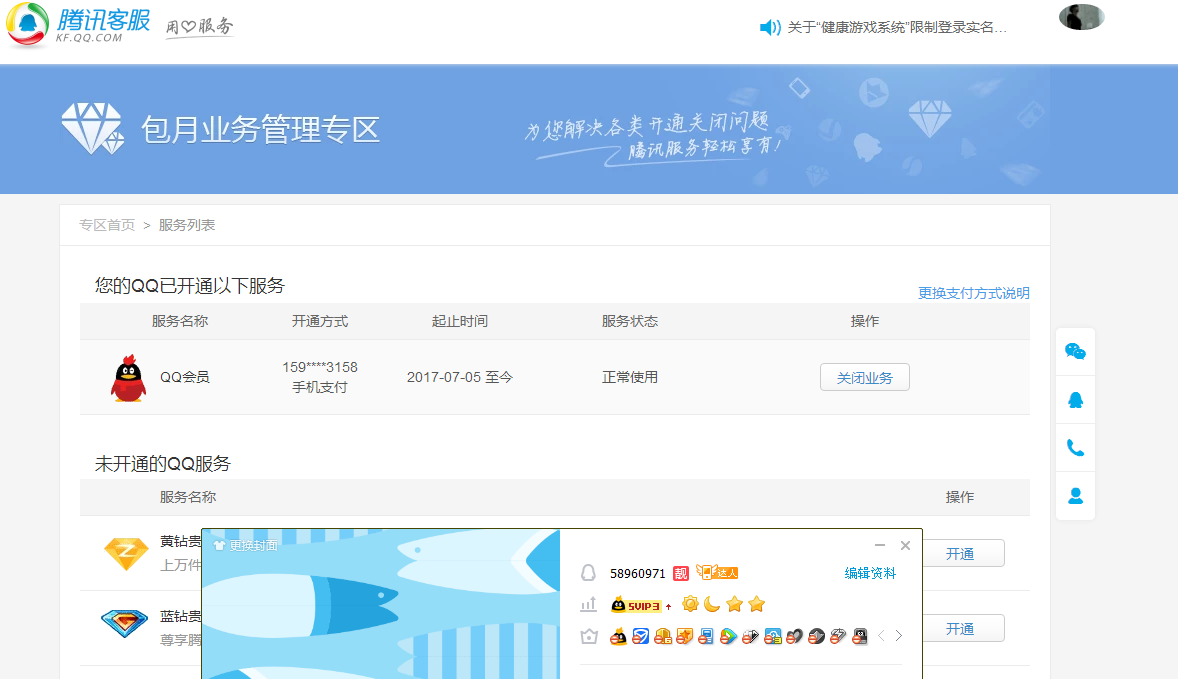The height and width of the screenshot is (679, 1178).
Task: Go to 专区首页 breadcrumb
Action: tap(107, 225)
